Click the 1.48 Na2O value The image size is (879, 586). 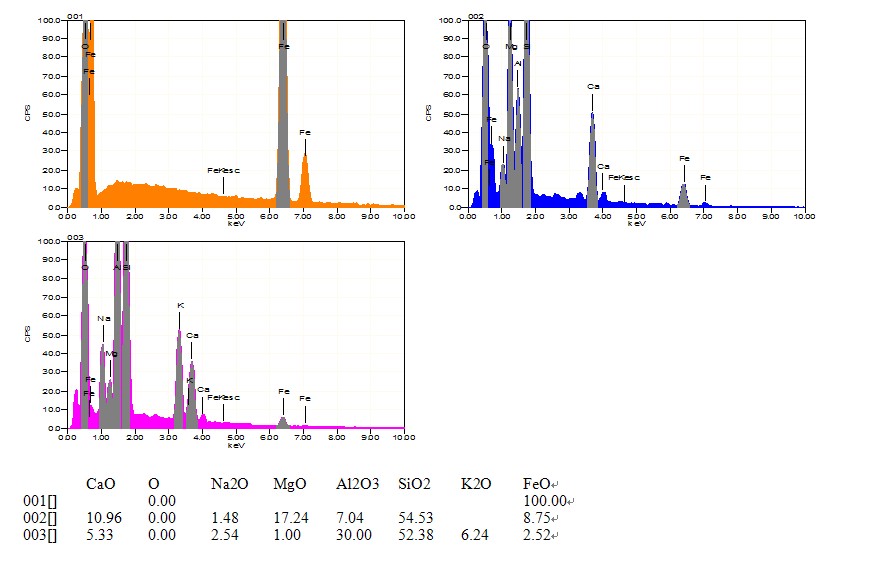[225, 518]
